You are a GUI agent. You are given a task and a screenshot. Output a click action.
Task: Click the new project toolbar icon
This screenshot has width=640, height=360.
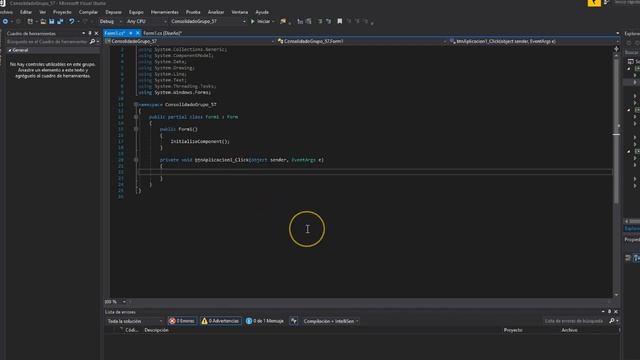point(30,21)
